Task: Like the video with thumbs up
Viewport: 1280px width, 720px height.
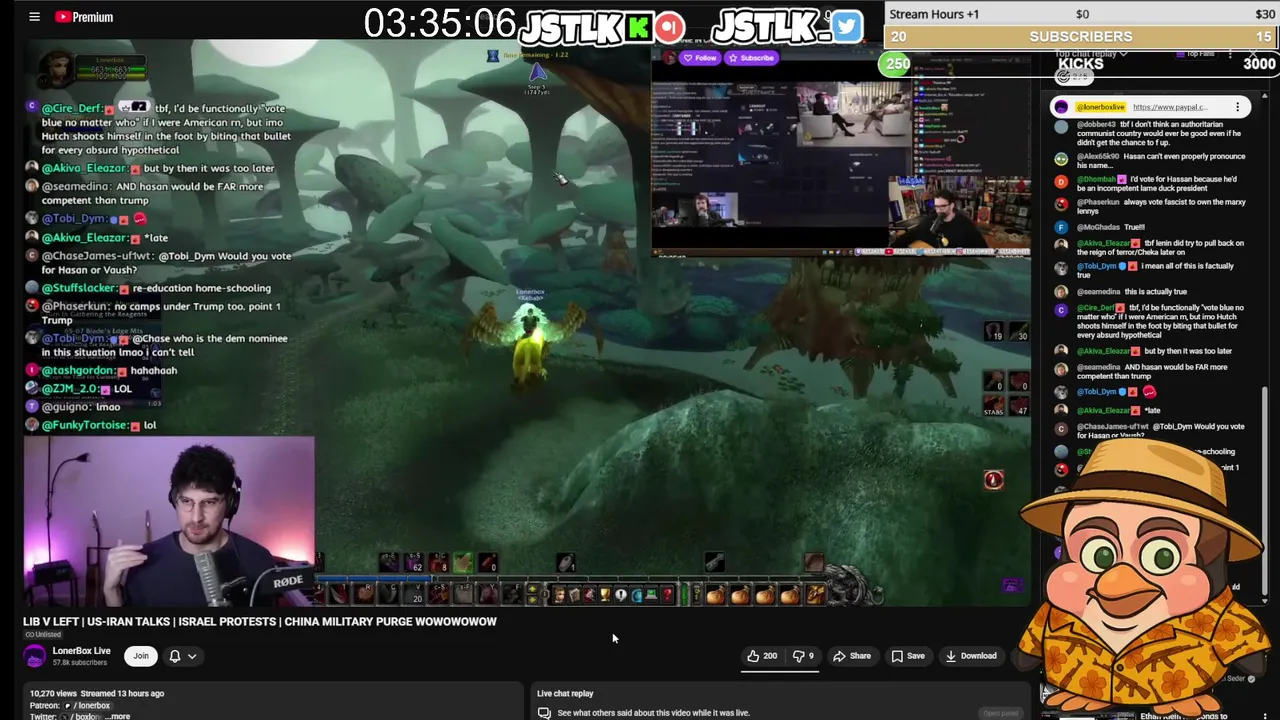Action: 761,656
